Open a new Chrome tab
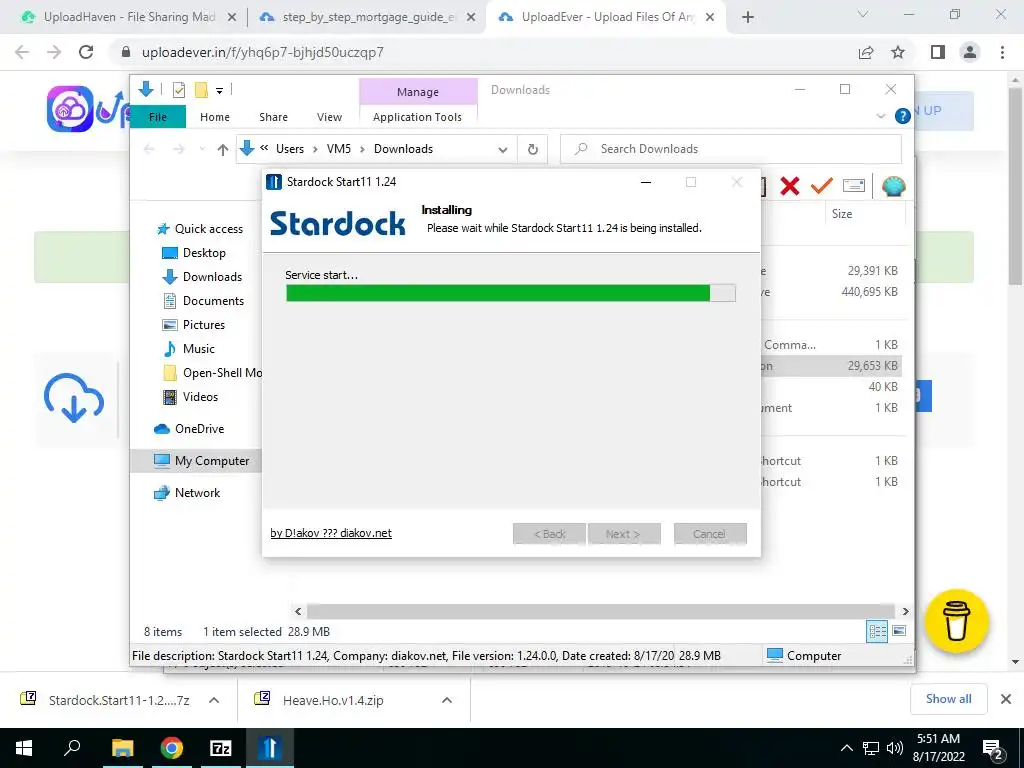 tap(748, 18)
